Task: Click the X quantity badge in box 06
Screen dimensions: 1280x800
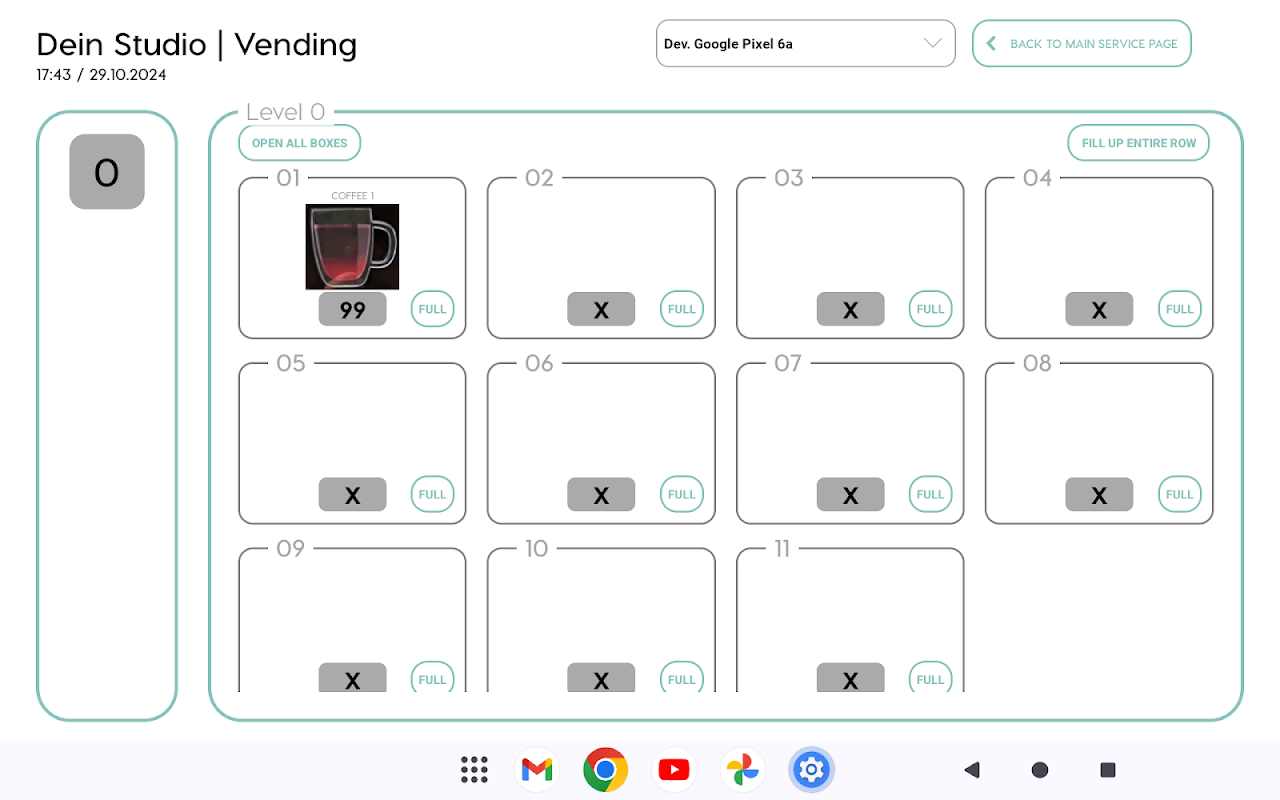Action: 601,494
